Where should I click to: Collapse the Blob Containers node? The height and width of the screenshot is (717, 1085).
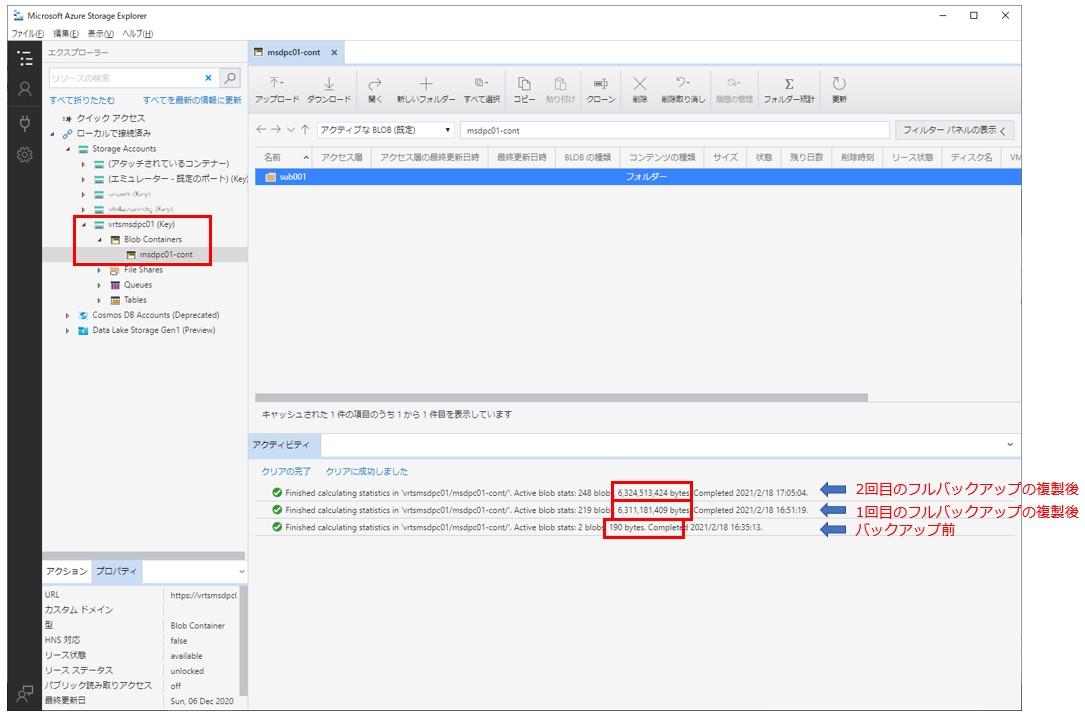tap(100, 239)
